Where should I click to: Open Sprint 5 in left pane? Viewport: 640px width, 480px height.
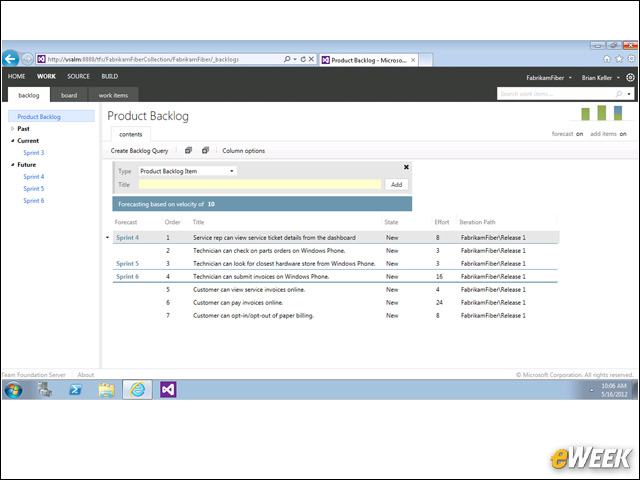tap(33, 189)
